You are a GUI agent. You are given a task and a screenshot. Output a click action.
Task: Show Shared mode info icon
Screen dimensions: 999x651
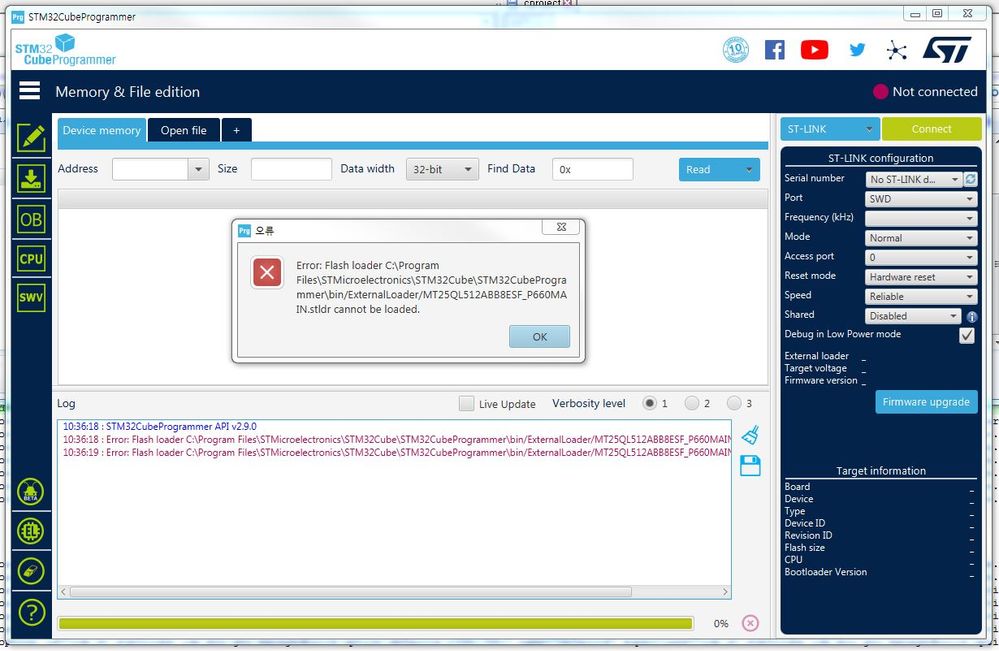tap(972, 316)
